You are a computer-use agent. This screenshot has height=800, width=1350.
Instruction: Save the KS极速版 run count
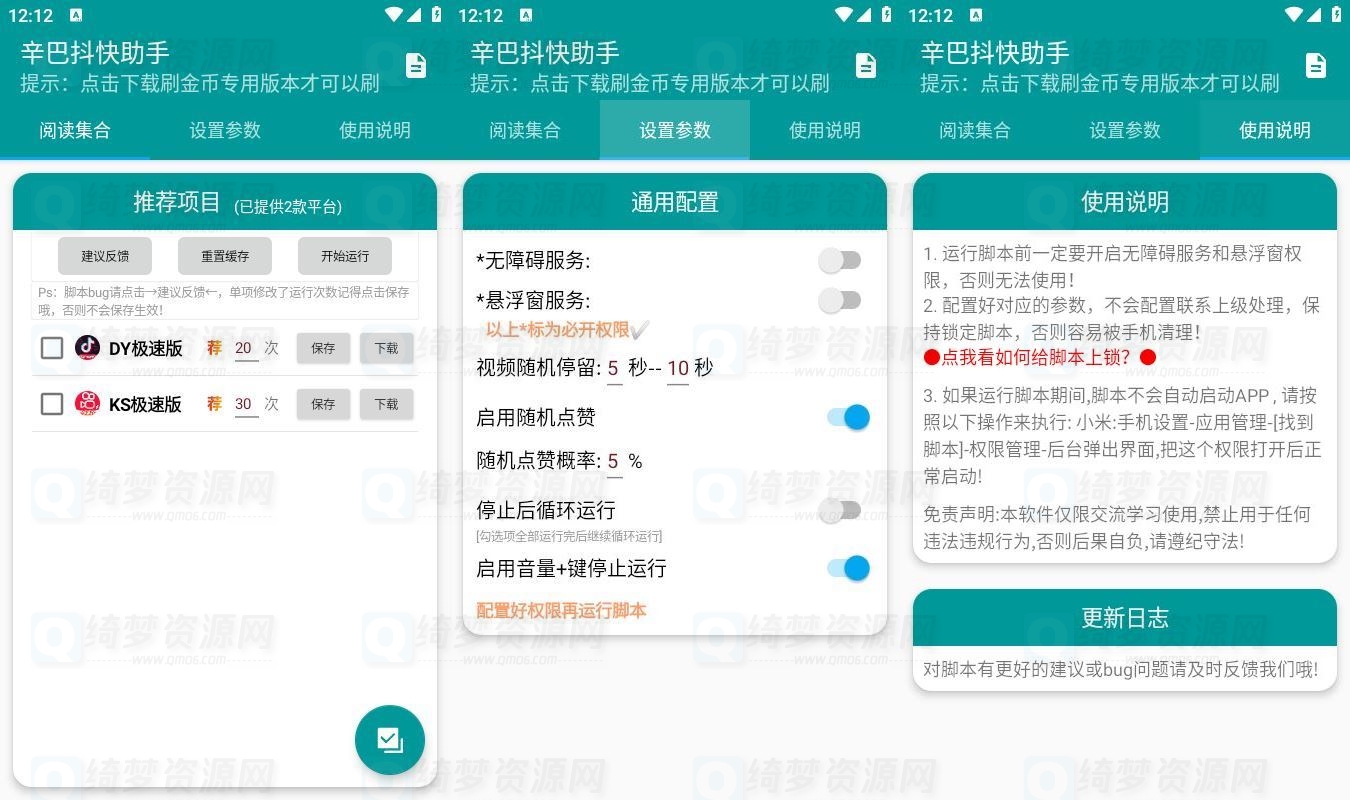[323, 404]
